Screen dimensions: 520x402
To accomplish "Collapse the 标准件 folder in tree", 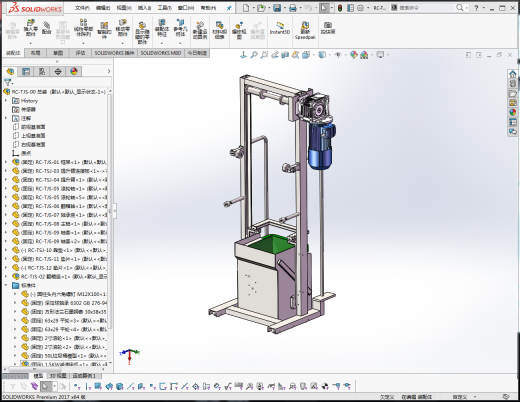I will 6,285.
